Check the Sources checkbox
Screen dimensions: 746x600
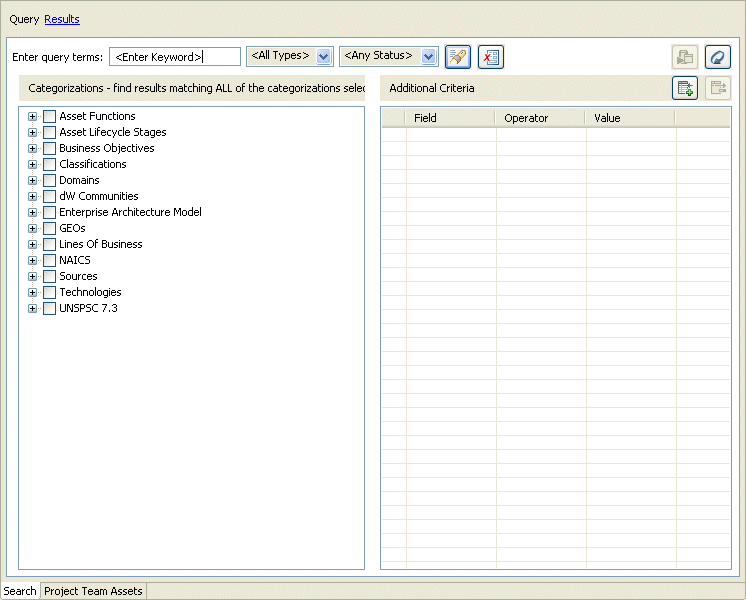[x=49, y=276]
